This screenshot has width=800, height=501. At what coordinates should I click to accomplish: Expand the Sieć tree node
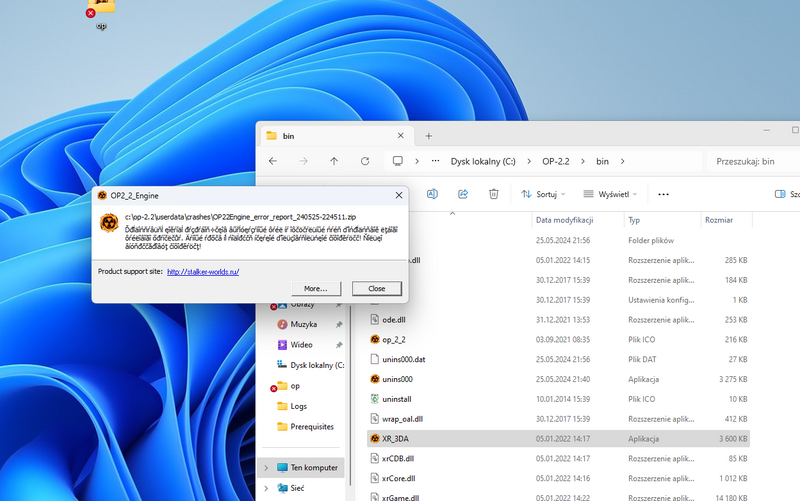coord(265,489)
